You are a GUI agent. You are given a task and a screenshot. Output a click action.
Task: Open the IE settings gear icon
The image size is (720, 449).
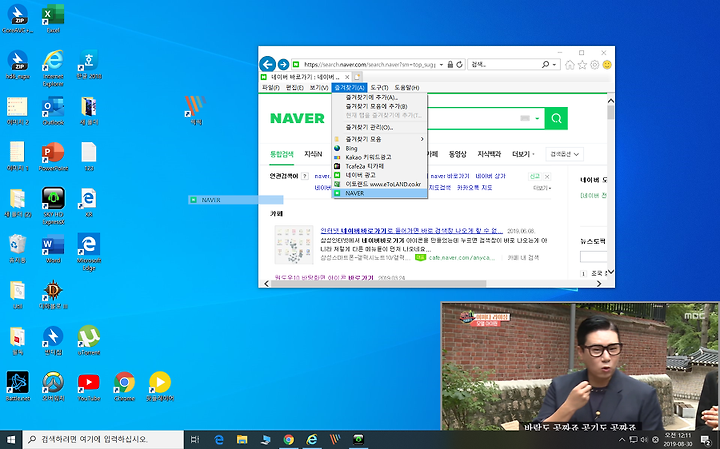click(595, 65)
